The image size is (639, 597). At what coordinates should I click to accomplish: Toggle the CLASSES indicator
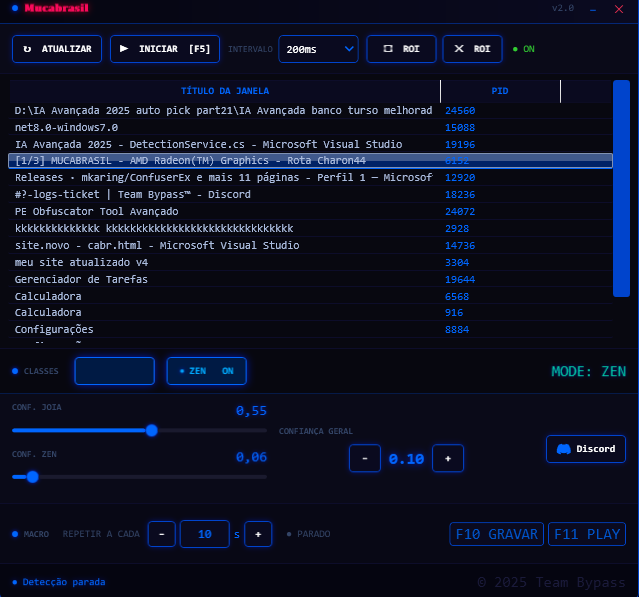[15, 371]
